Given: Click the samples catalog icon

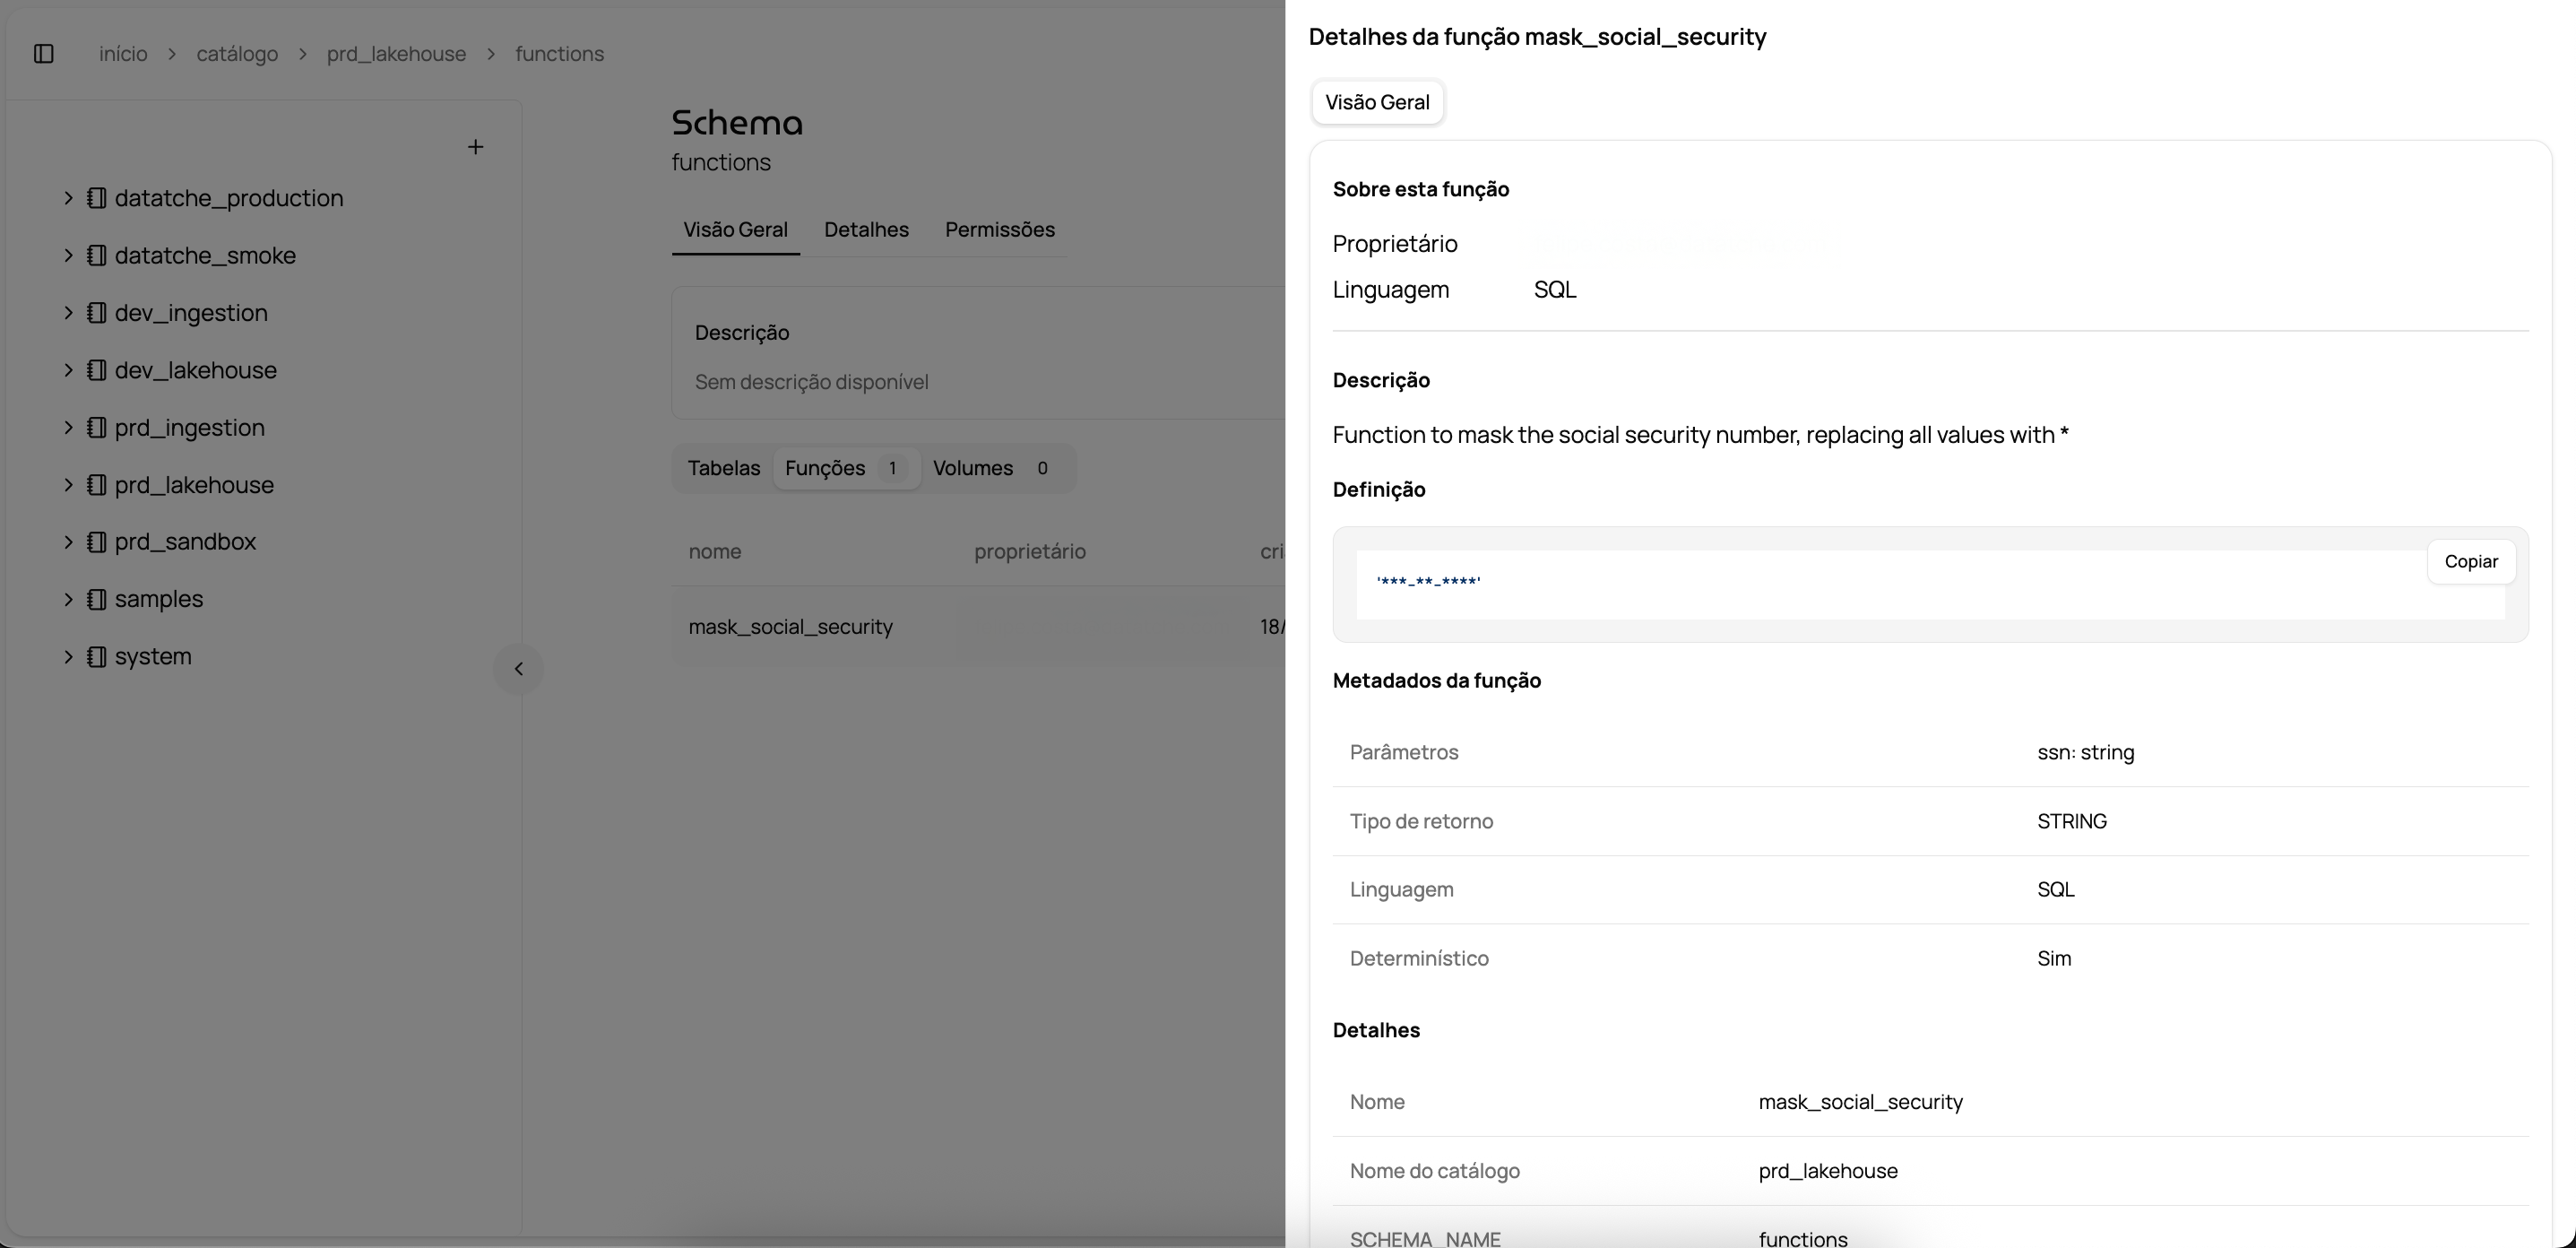Looking at the screenshot, I should click(96, 599).
